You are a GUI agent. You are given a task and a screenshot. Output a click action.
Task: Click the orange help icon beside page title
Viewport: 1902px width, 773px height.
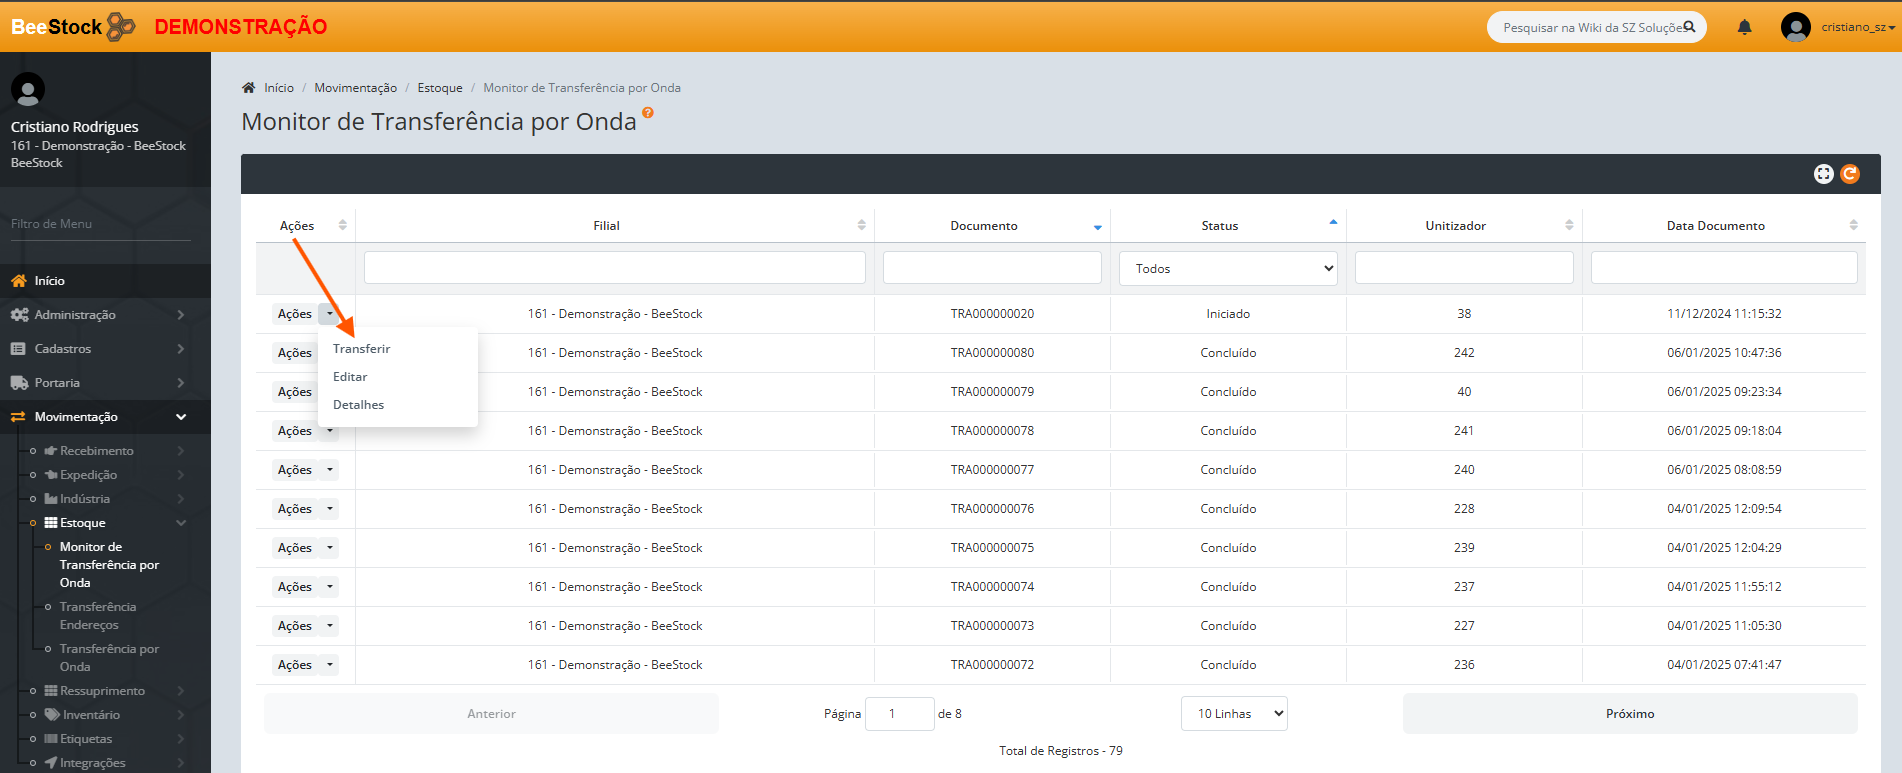[x=648, y=113]
